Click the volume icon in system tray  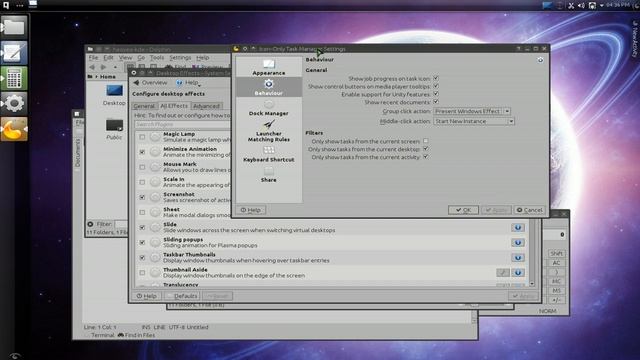(581, 5)
